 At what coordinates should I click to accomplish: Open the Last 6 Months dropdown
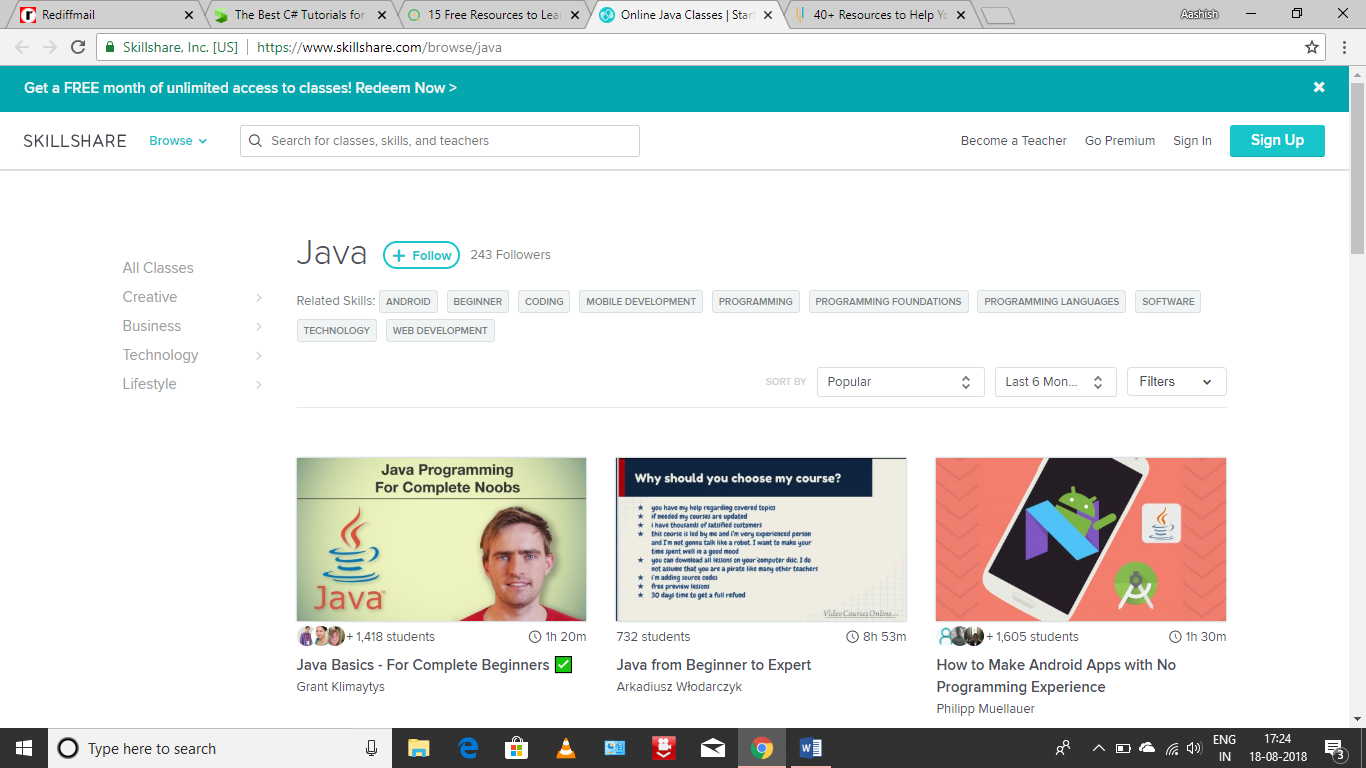(1055, 382)
